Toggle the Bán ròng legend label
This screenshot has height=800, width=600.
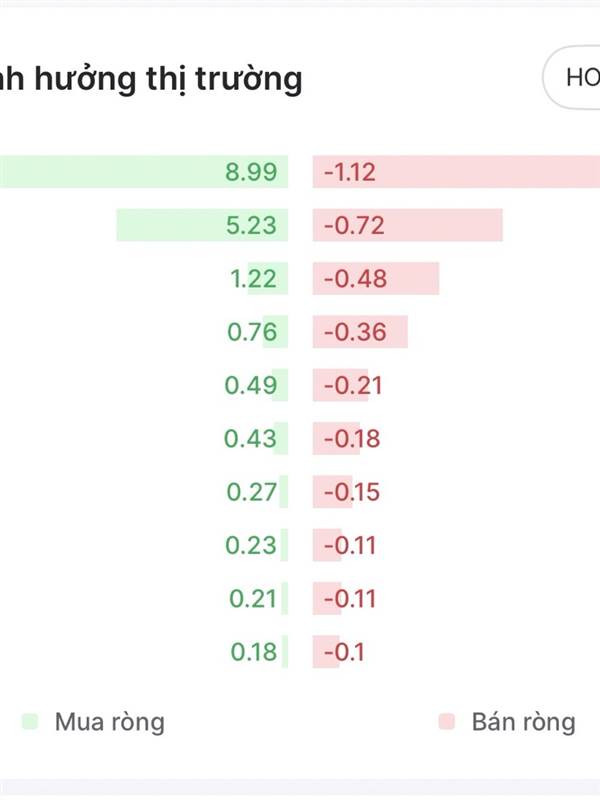coord(523,721)
